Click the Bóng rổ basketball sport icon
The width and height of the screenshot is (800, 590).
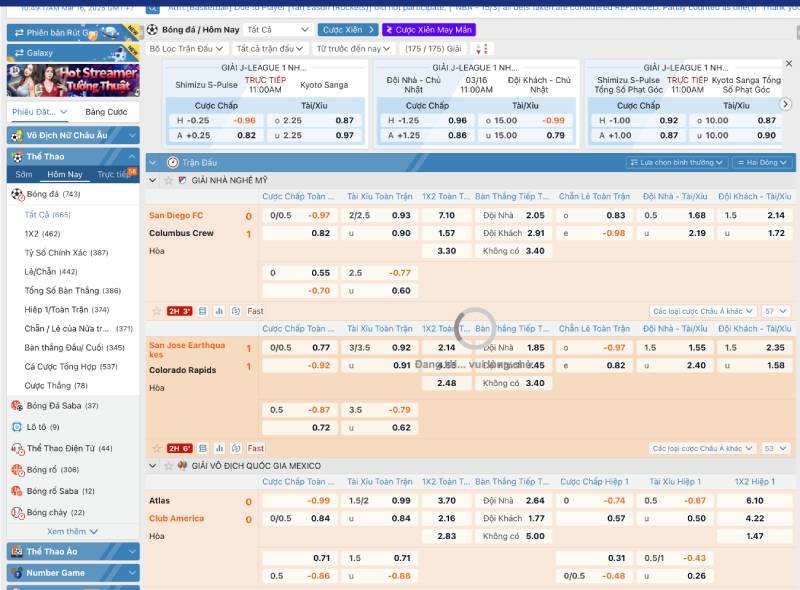[x=17, y=469]
